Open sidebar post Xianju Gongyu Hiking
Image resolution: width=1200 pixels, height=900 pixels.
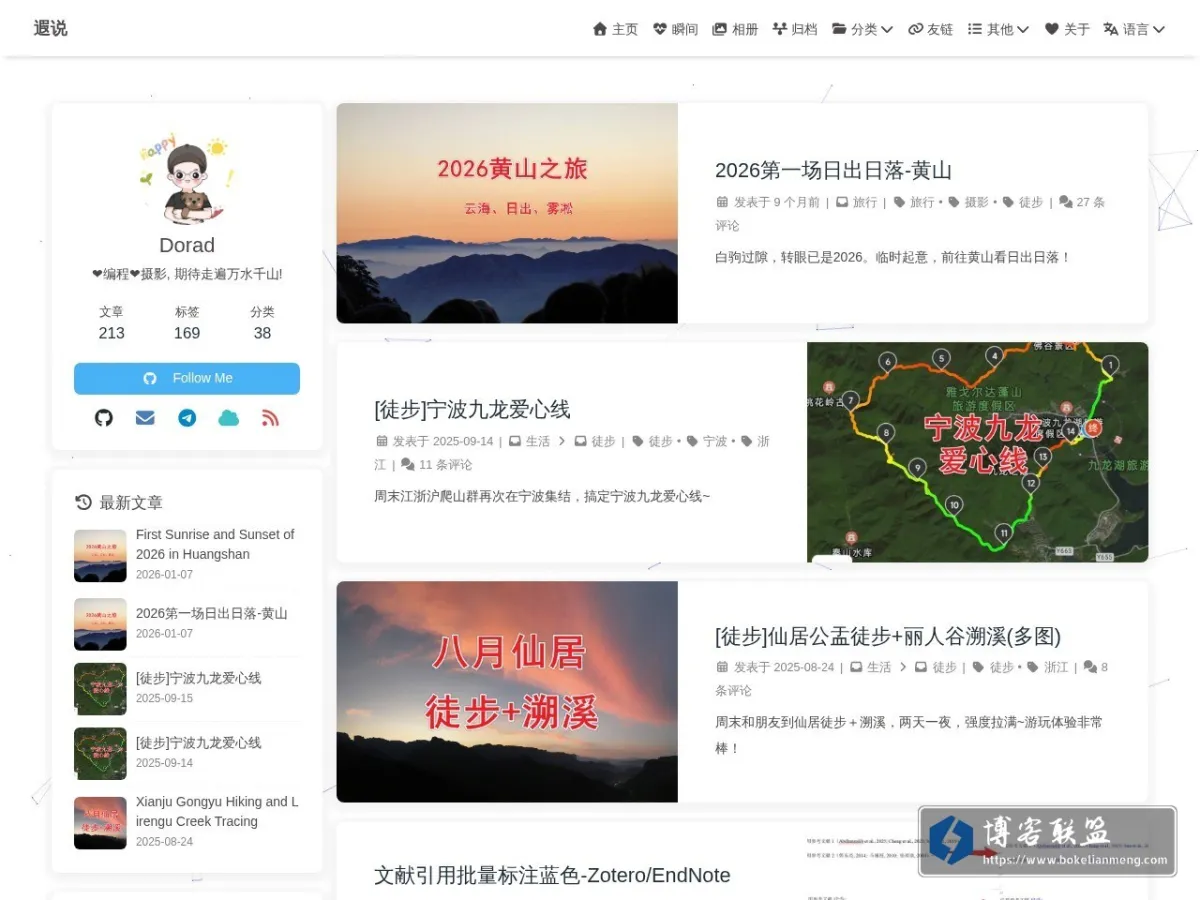pyautogui.click(x=217, y=811)
